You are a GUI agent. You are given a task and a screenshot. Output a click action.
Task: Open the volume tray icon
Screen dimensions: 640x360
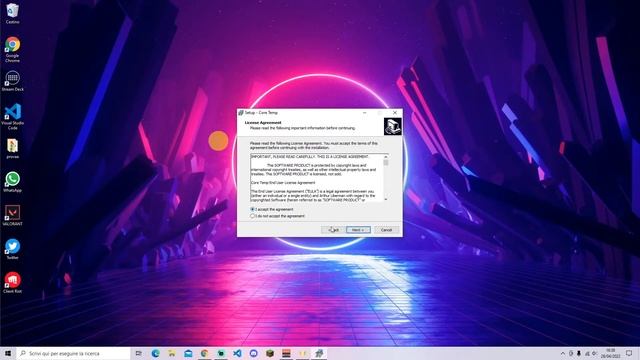click(x=595, y=353)
